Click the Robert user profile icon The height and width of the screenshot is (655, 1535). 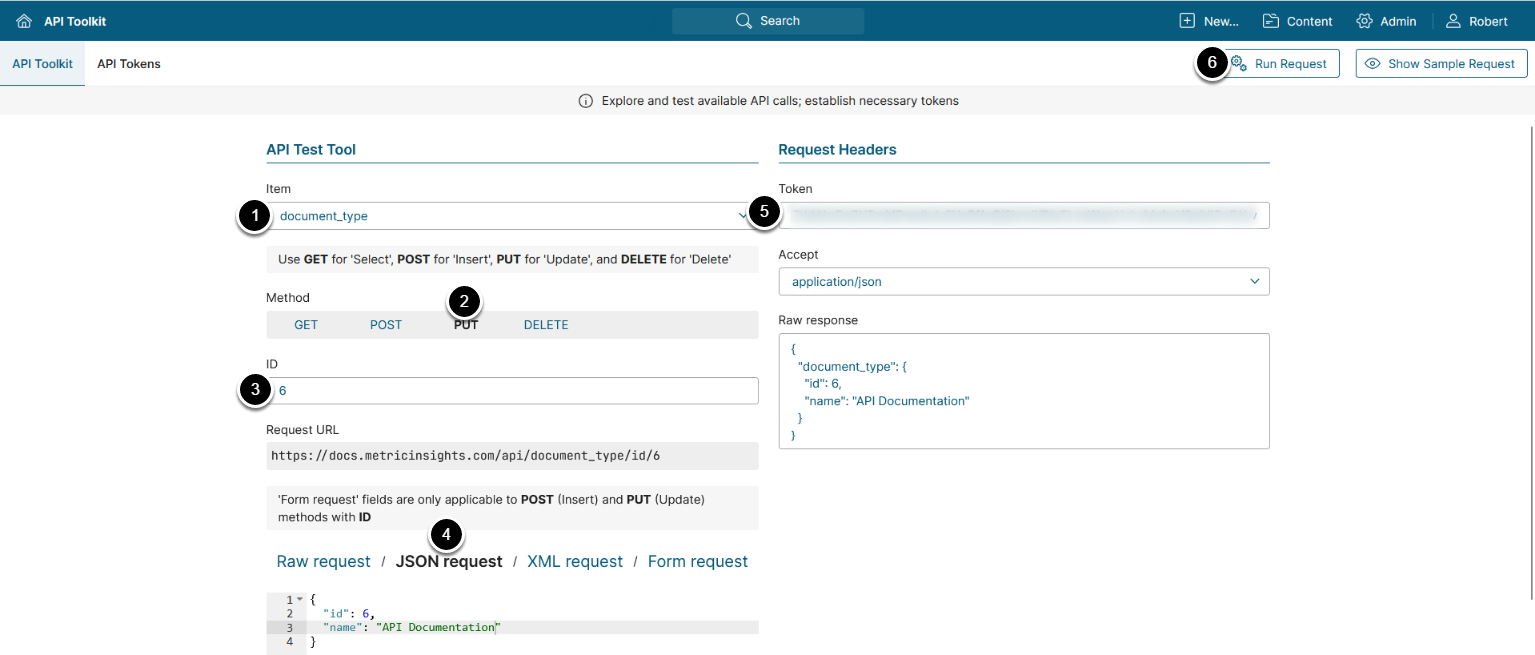(x=1453, y=21)
